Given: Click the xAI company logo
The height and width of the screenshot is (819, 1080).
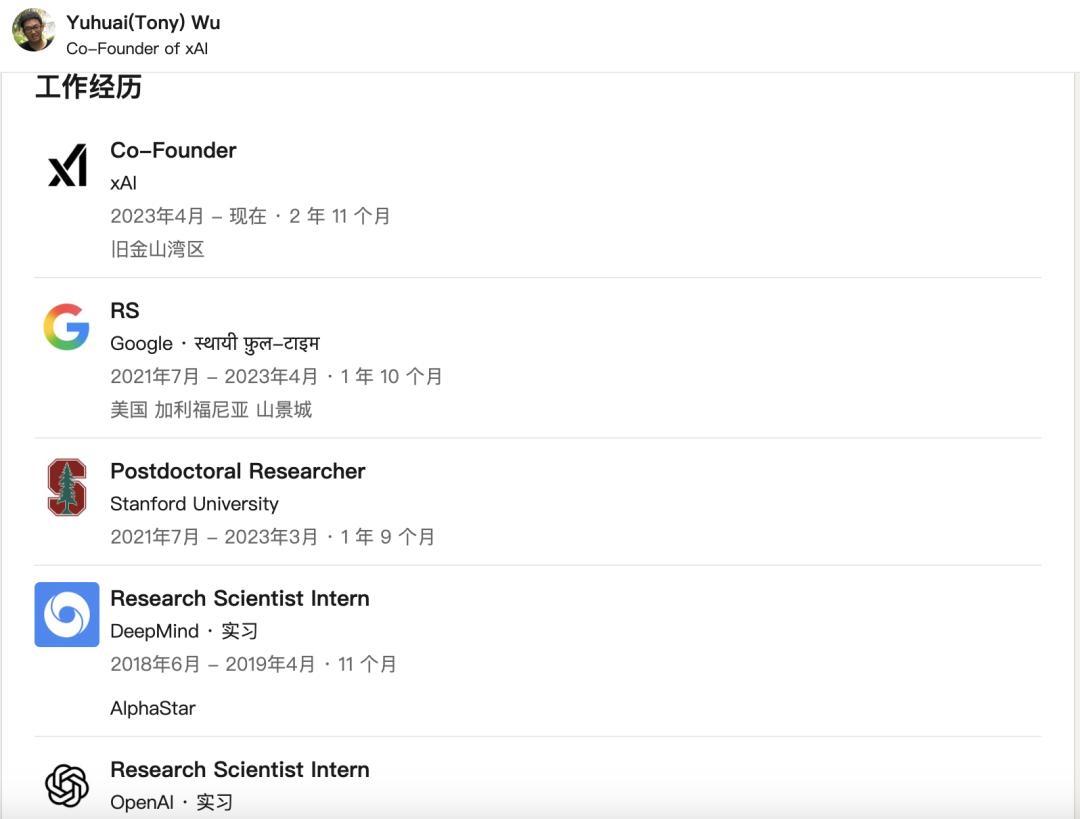Looking at the screenshot, I should 66,167.
